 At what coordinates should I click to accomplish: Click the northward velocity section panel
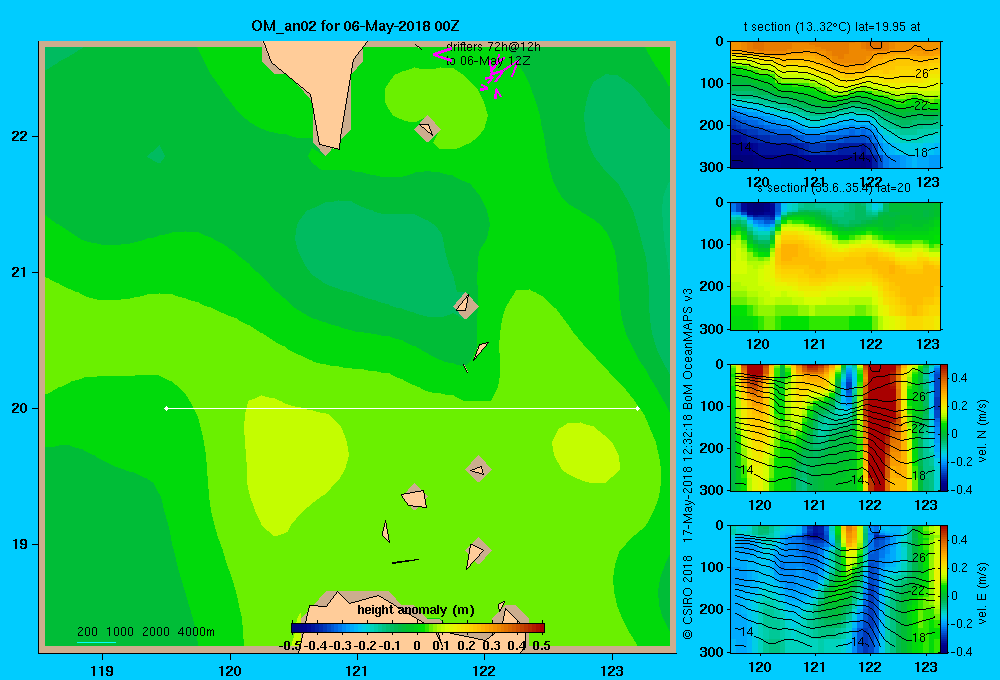coord(835,427)
